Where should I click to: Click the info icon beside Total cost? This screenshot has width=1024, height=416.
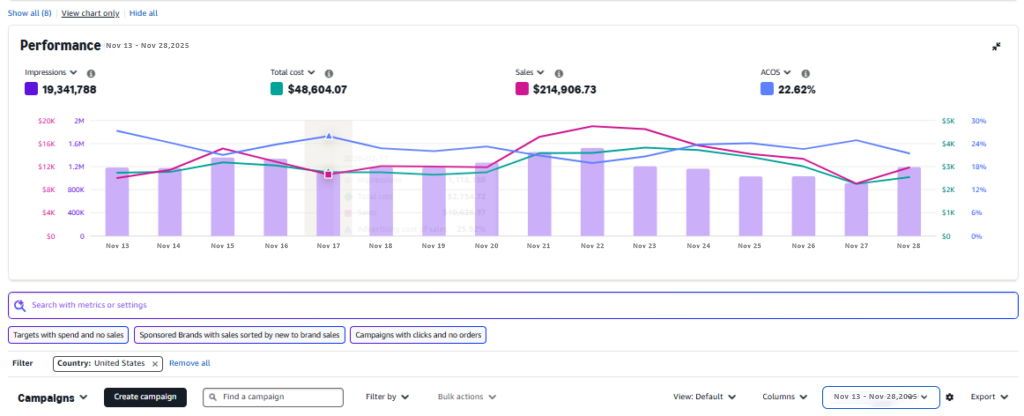(x=329, y=73)
